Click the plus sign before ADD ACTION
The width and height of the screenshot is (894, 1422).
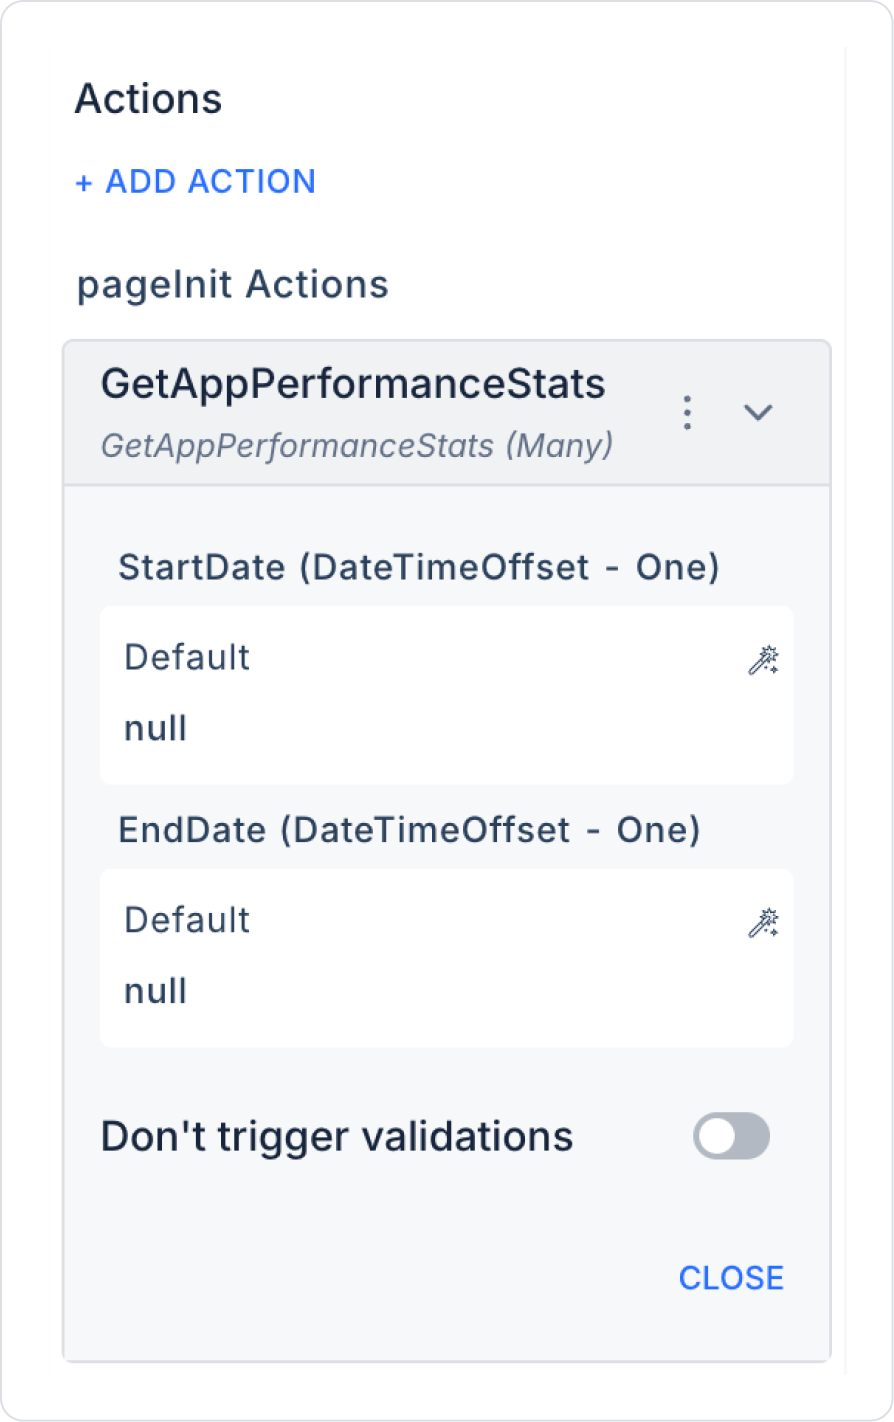coord(84,182)
